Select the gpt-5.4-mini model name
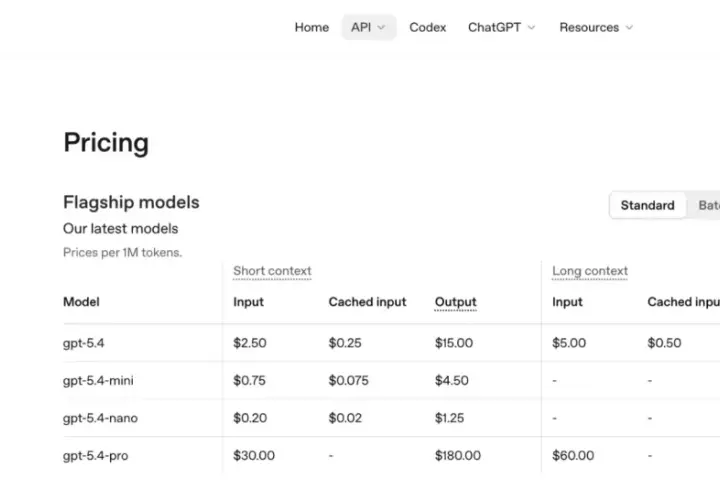This screenshot has width=720, height=500. coord(98,381)
